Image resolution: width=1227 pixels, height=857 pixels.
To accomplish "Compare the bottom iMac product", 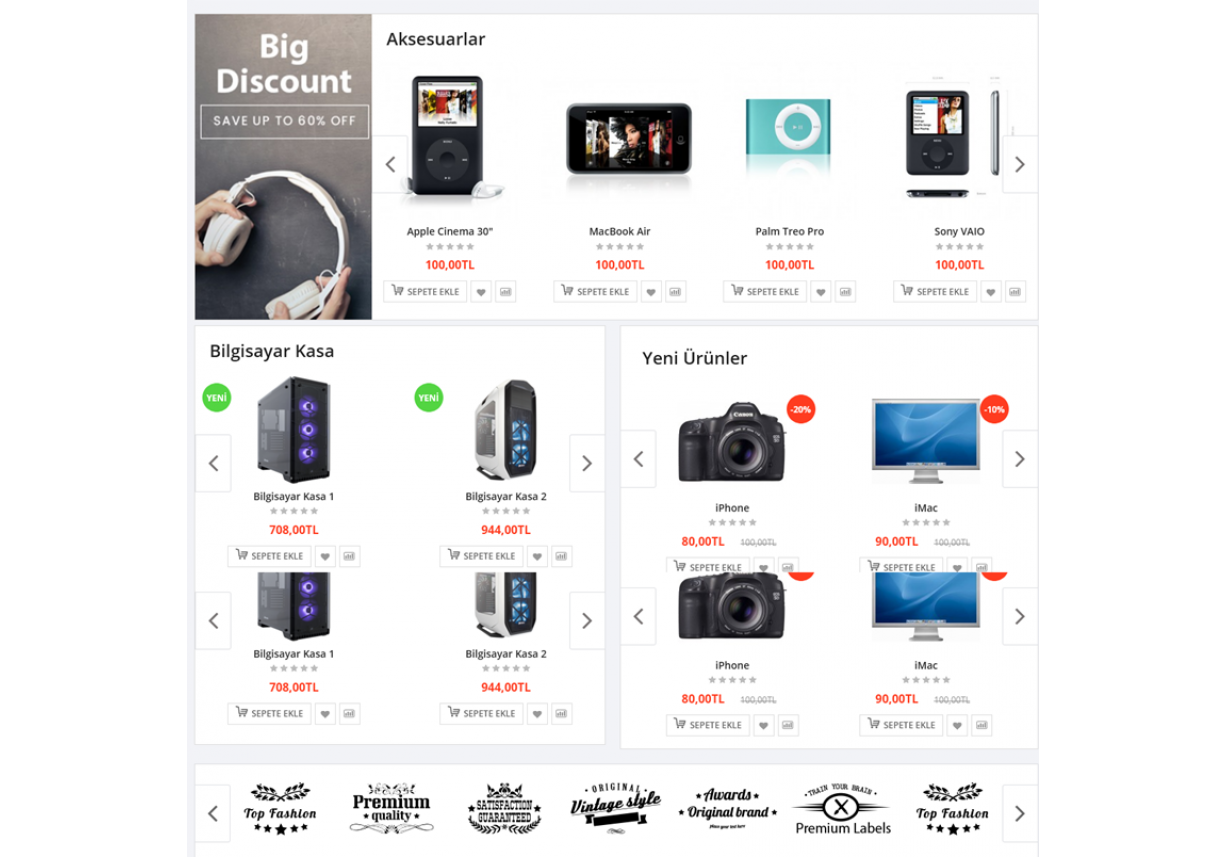I will [x=982, y=725].
